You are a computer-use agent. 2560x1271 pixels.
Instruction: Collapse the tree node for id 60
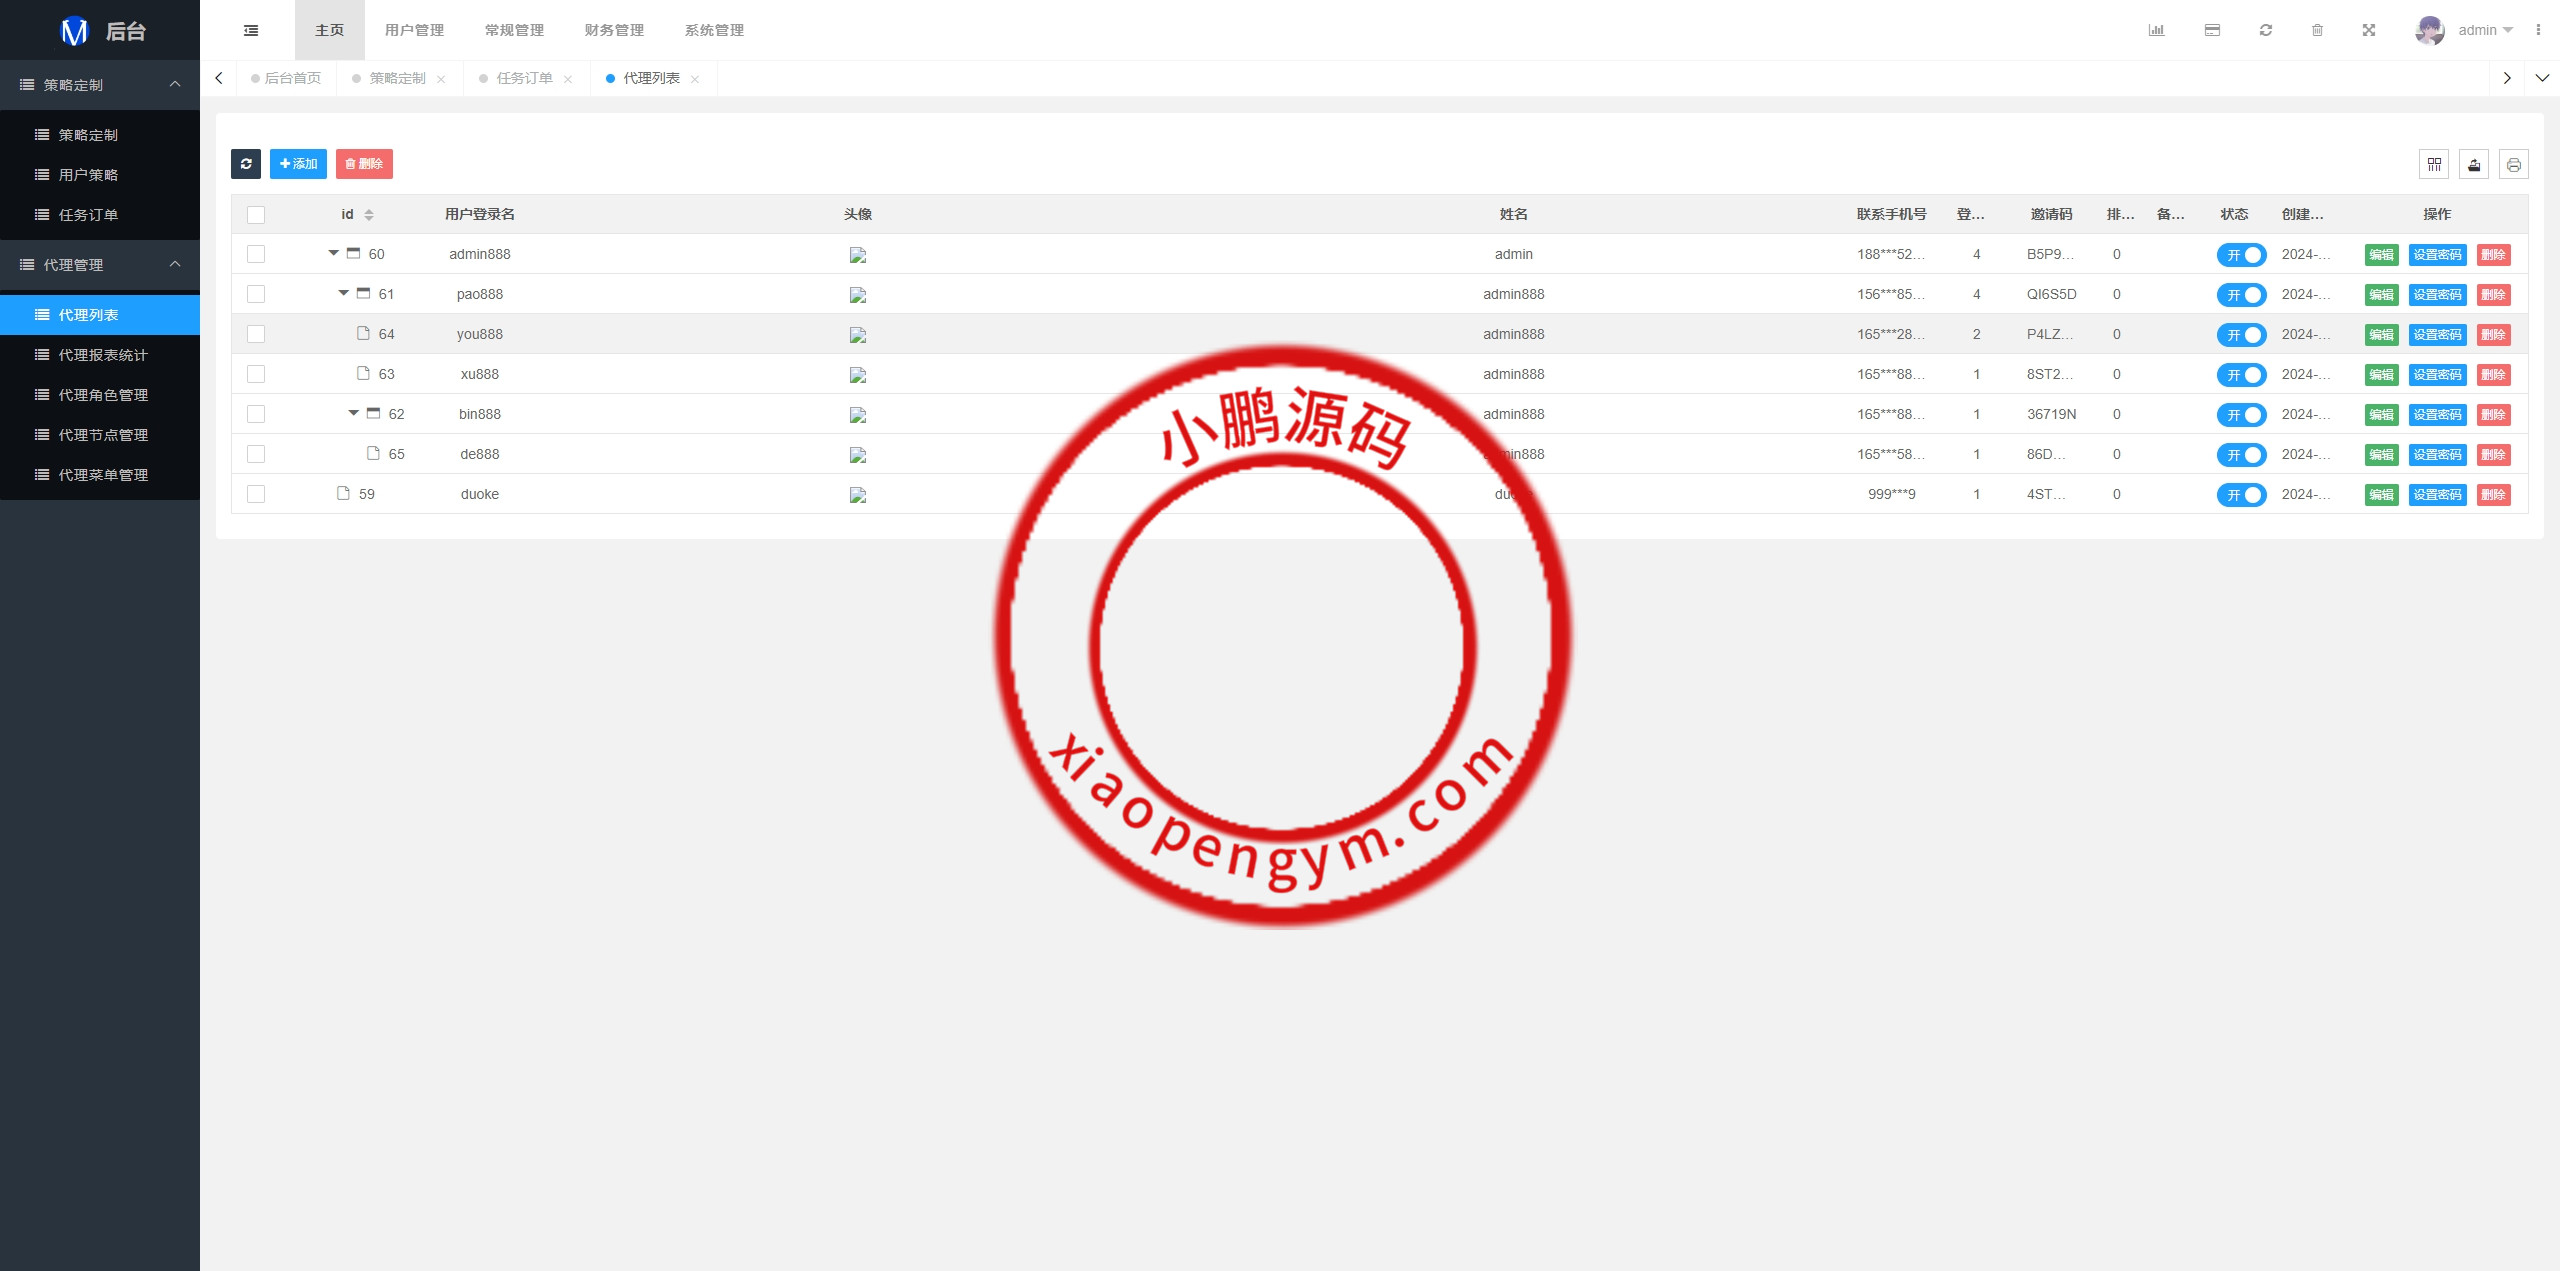click(333, 253)
